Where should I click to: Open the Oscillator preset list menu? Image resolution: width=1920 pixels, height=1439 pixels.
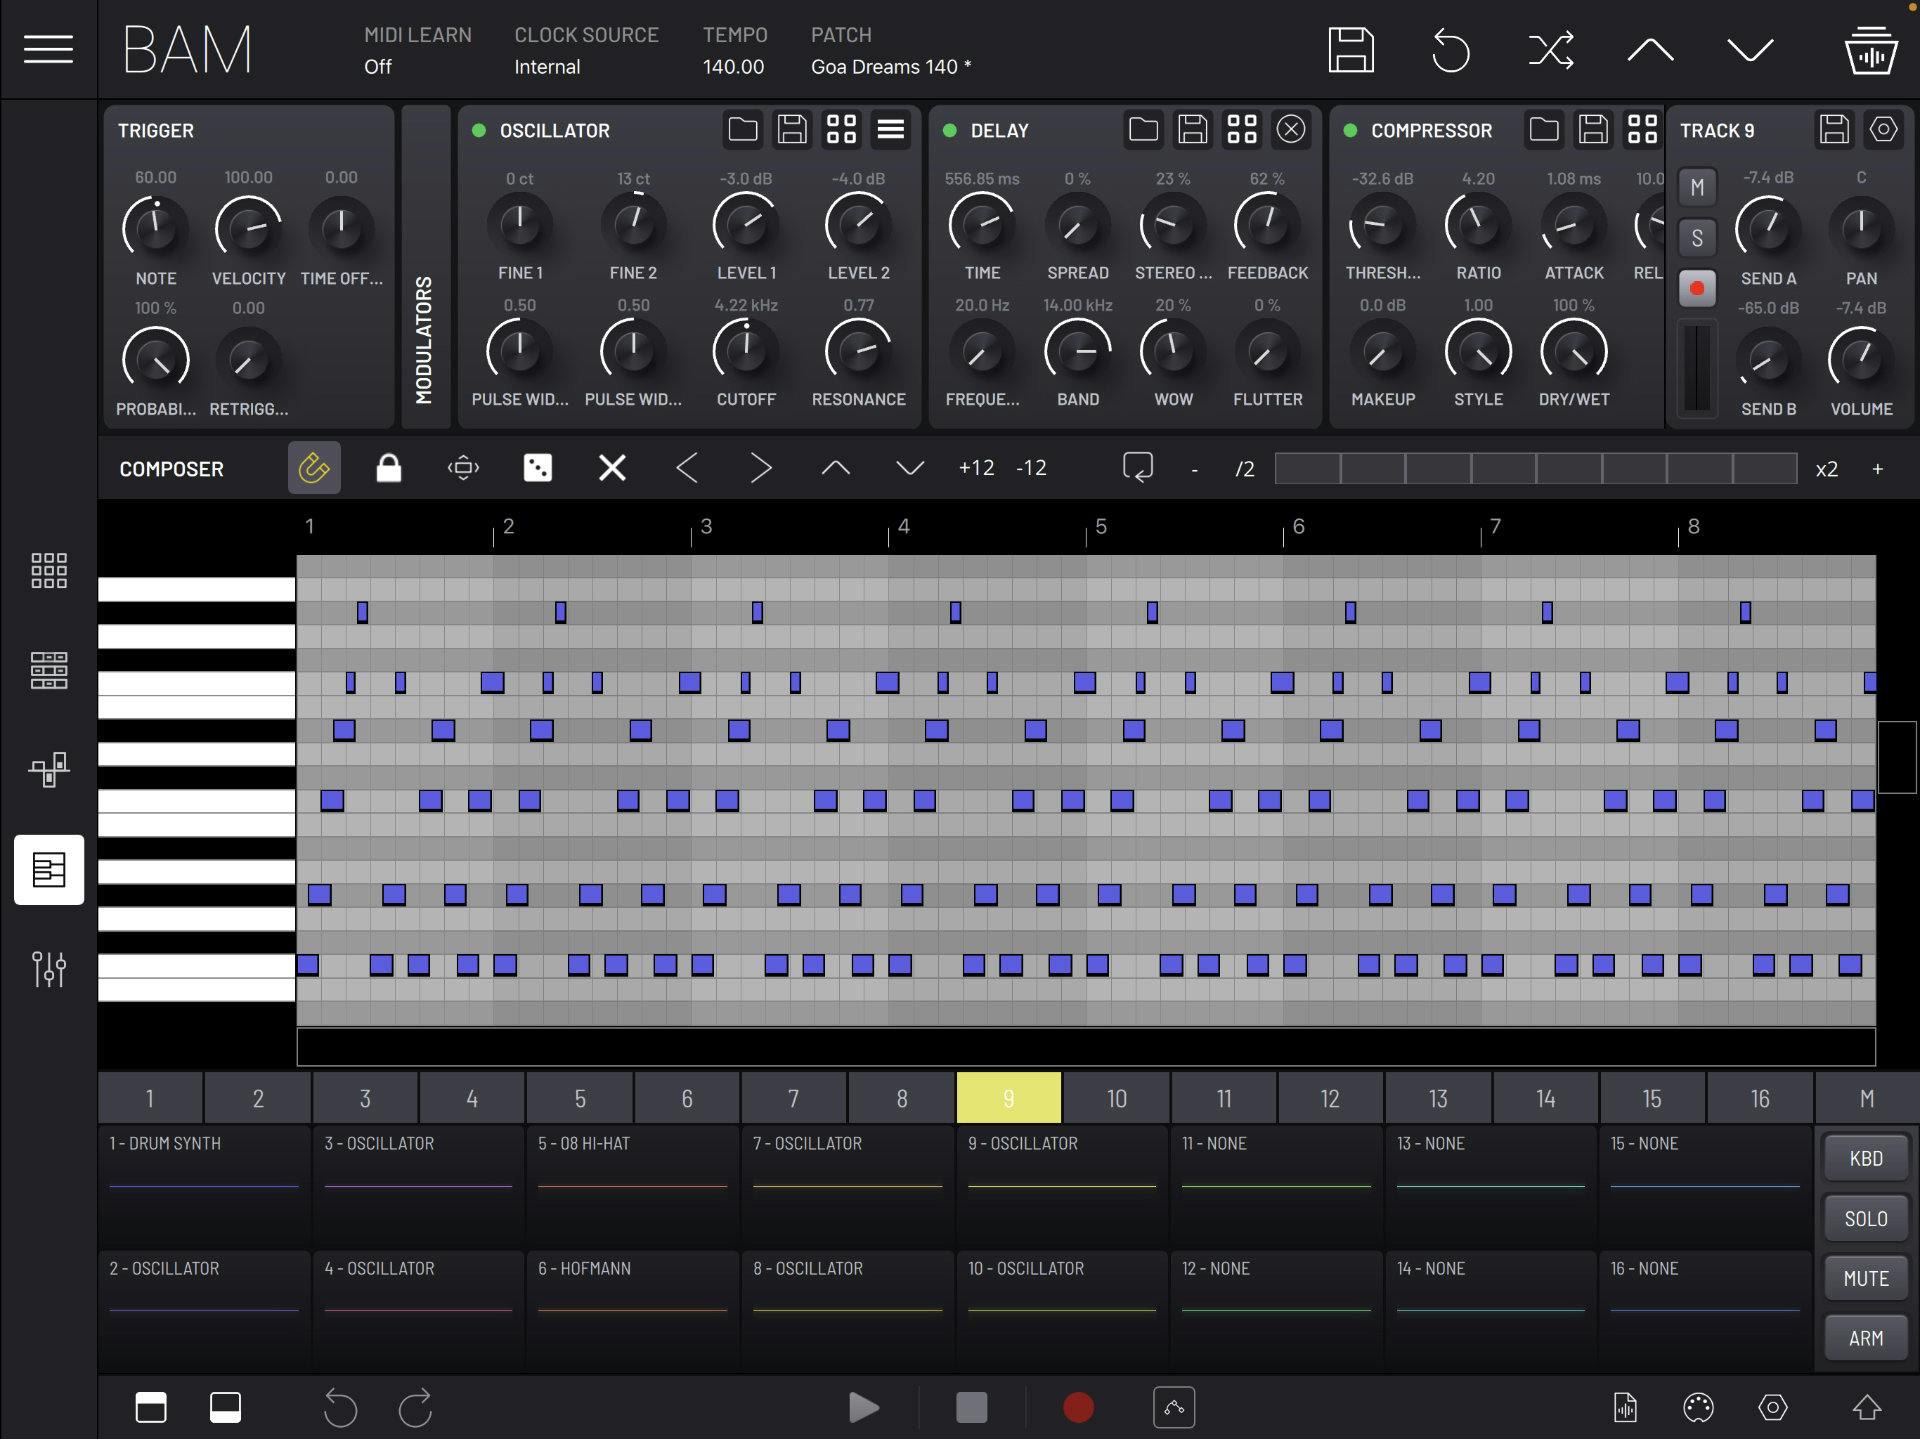pos(891,129)
